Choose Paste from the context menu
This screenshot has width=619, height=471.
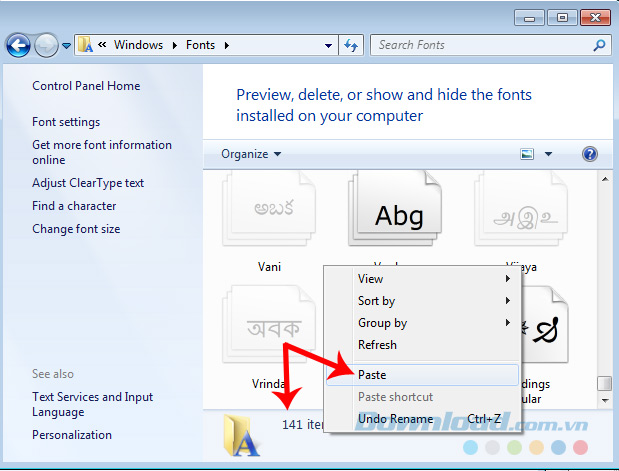coord(372,375)
